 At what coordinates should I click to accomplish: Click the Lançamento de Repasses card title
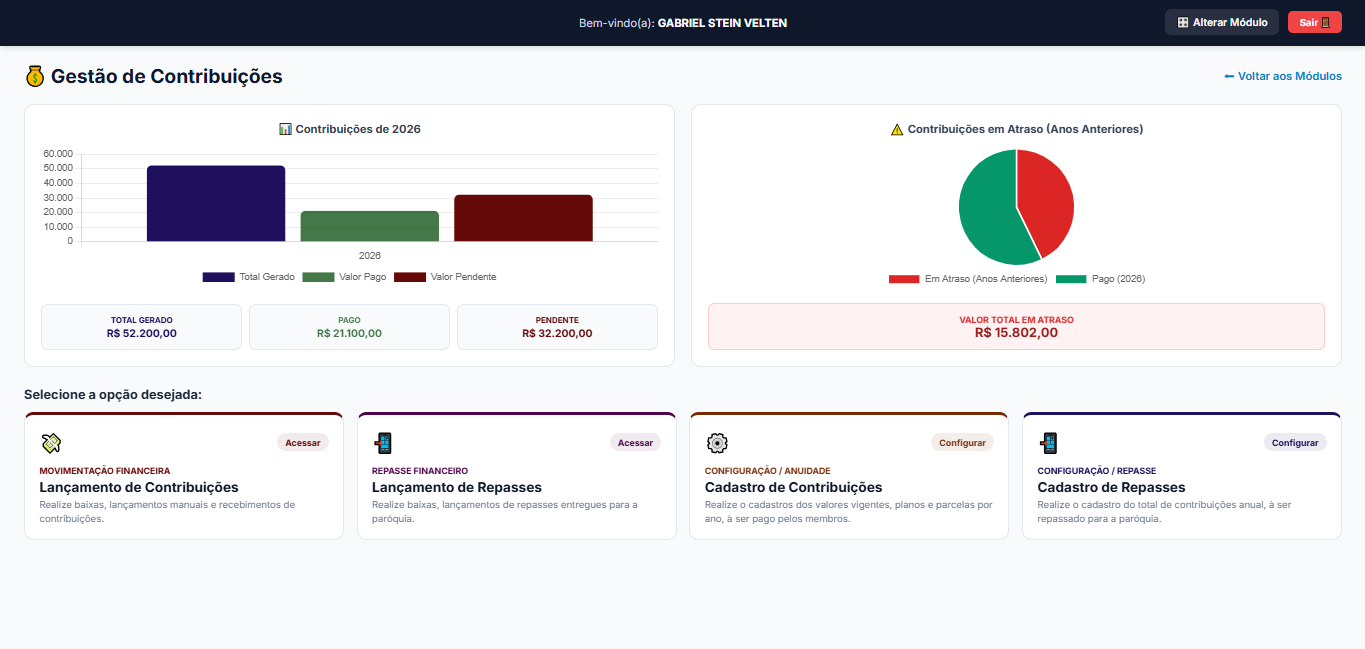click(x=457, y=487)
